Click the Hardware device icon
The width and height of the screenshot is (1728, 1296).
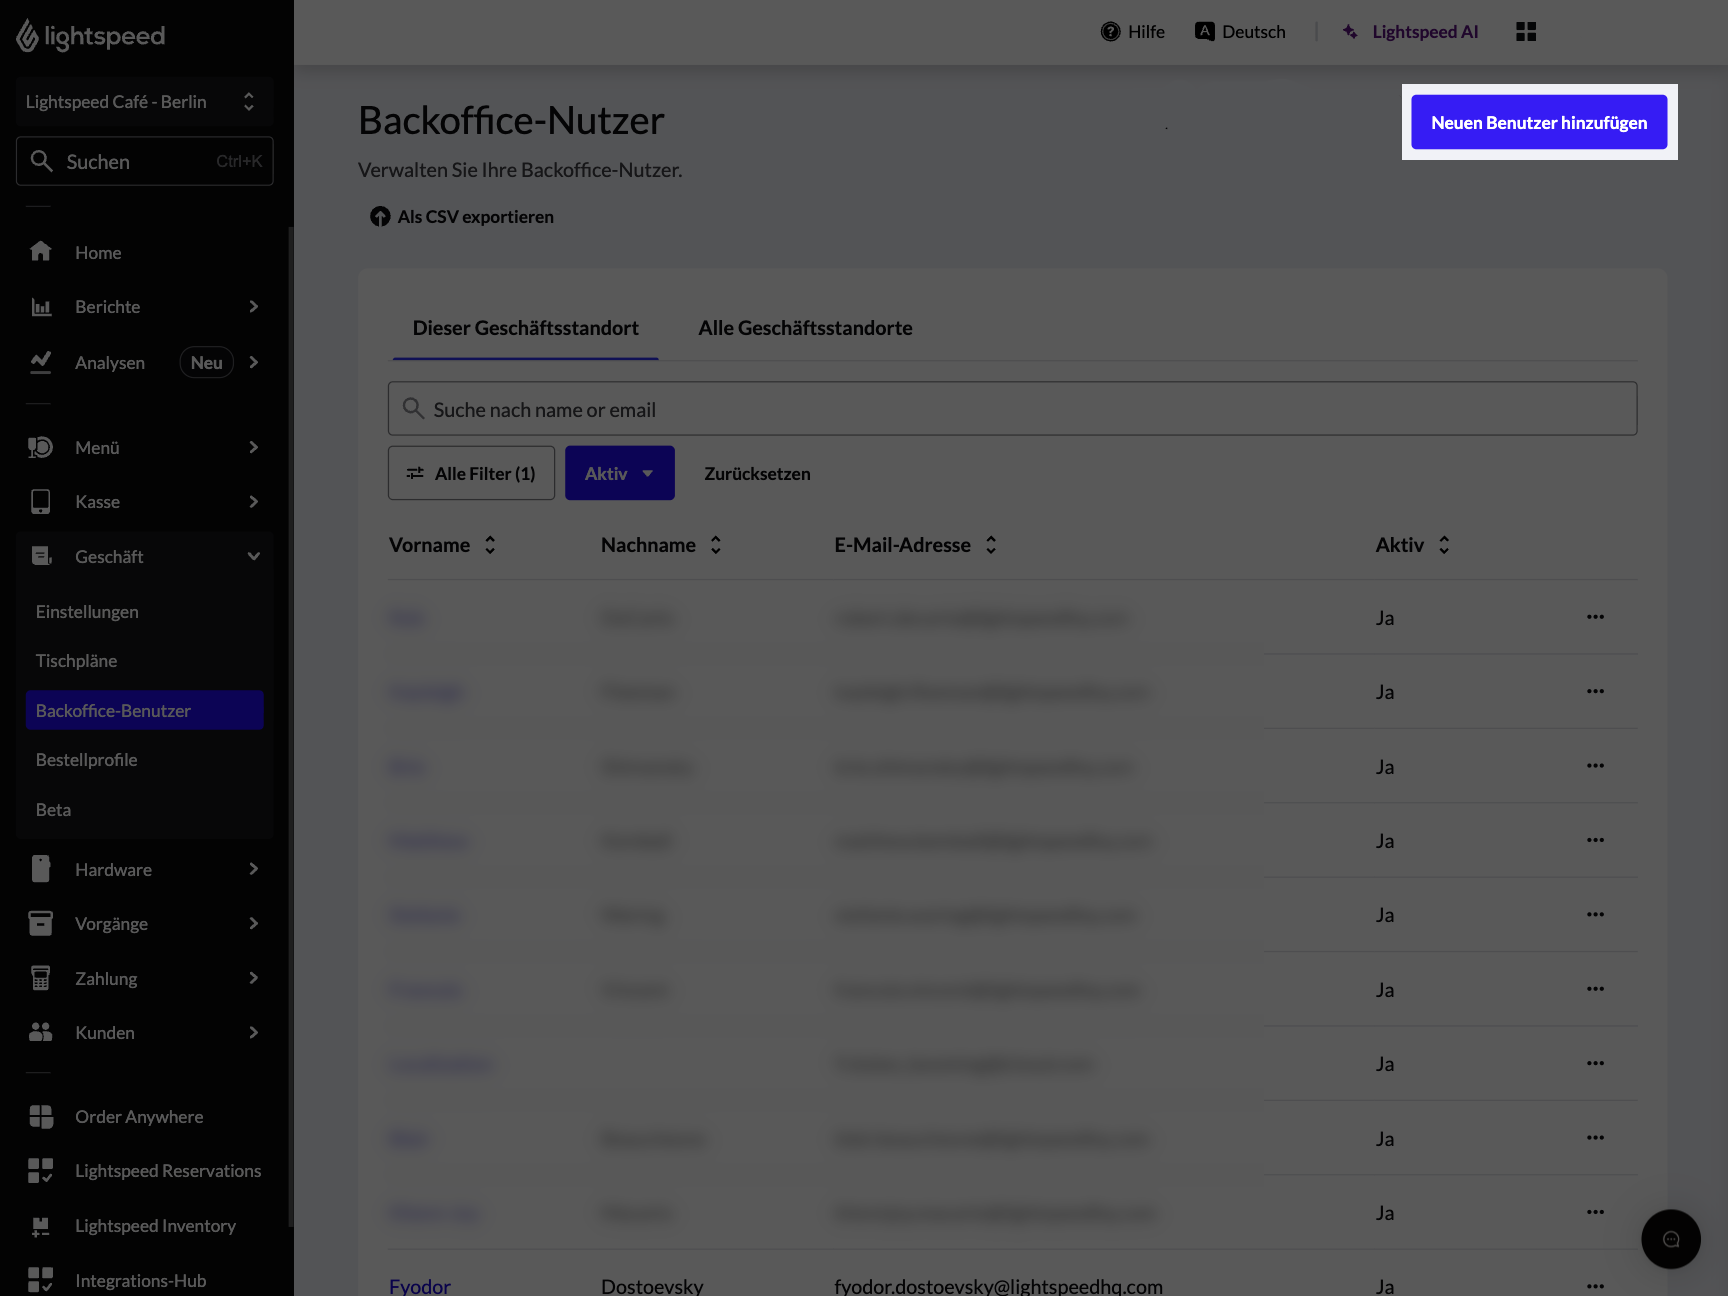click(x=40, y=869)
